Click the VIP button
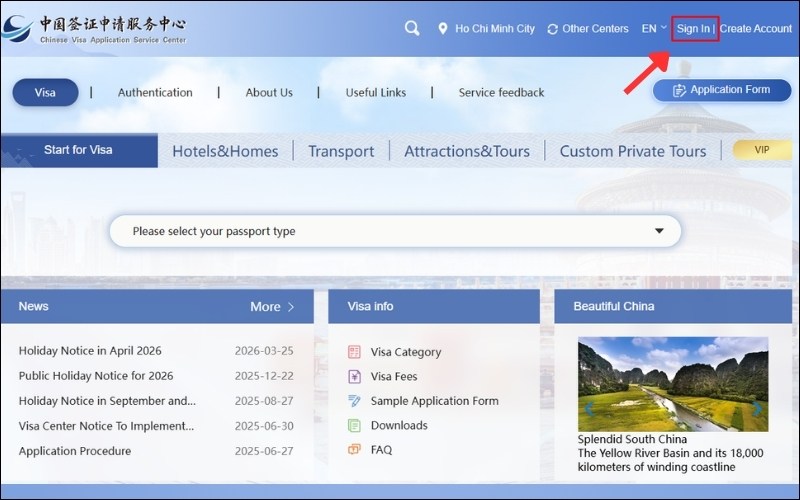The height and width of the screenshot is (500, 800). pyautogui.click(x=762, y=150)
